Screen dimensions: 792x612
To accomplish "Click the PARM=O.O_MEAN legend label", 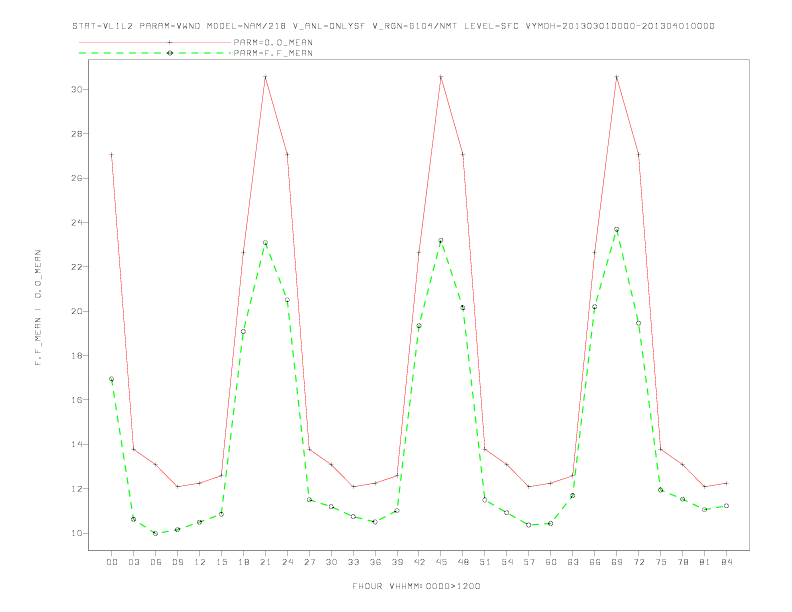I will tap(273, 42).
